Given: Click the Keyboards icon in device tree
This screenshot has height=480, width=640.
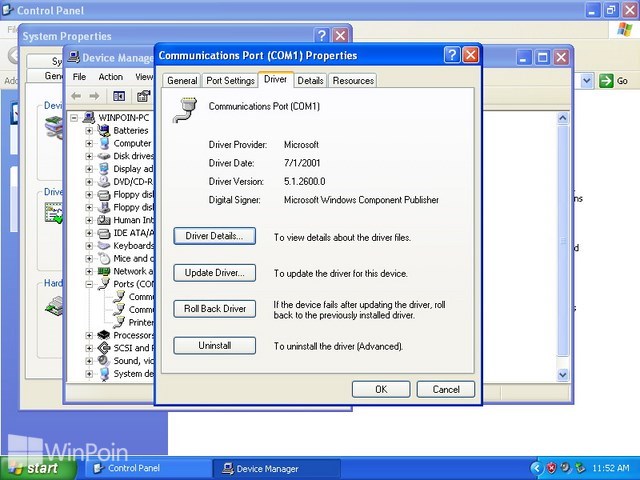Looking at the screenshot, I should click(x=104, y=246).
